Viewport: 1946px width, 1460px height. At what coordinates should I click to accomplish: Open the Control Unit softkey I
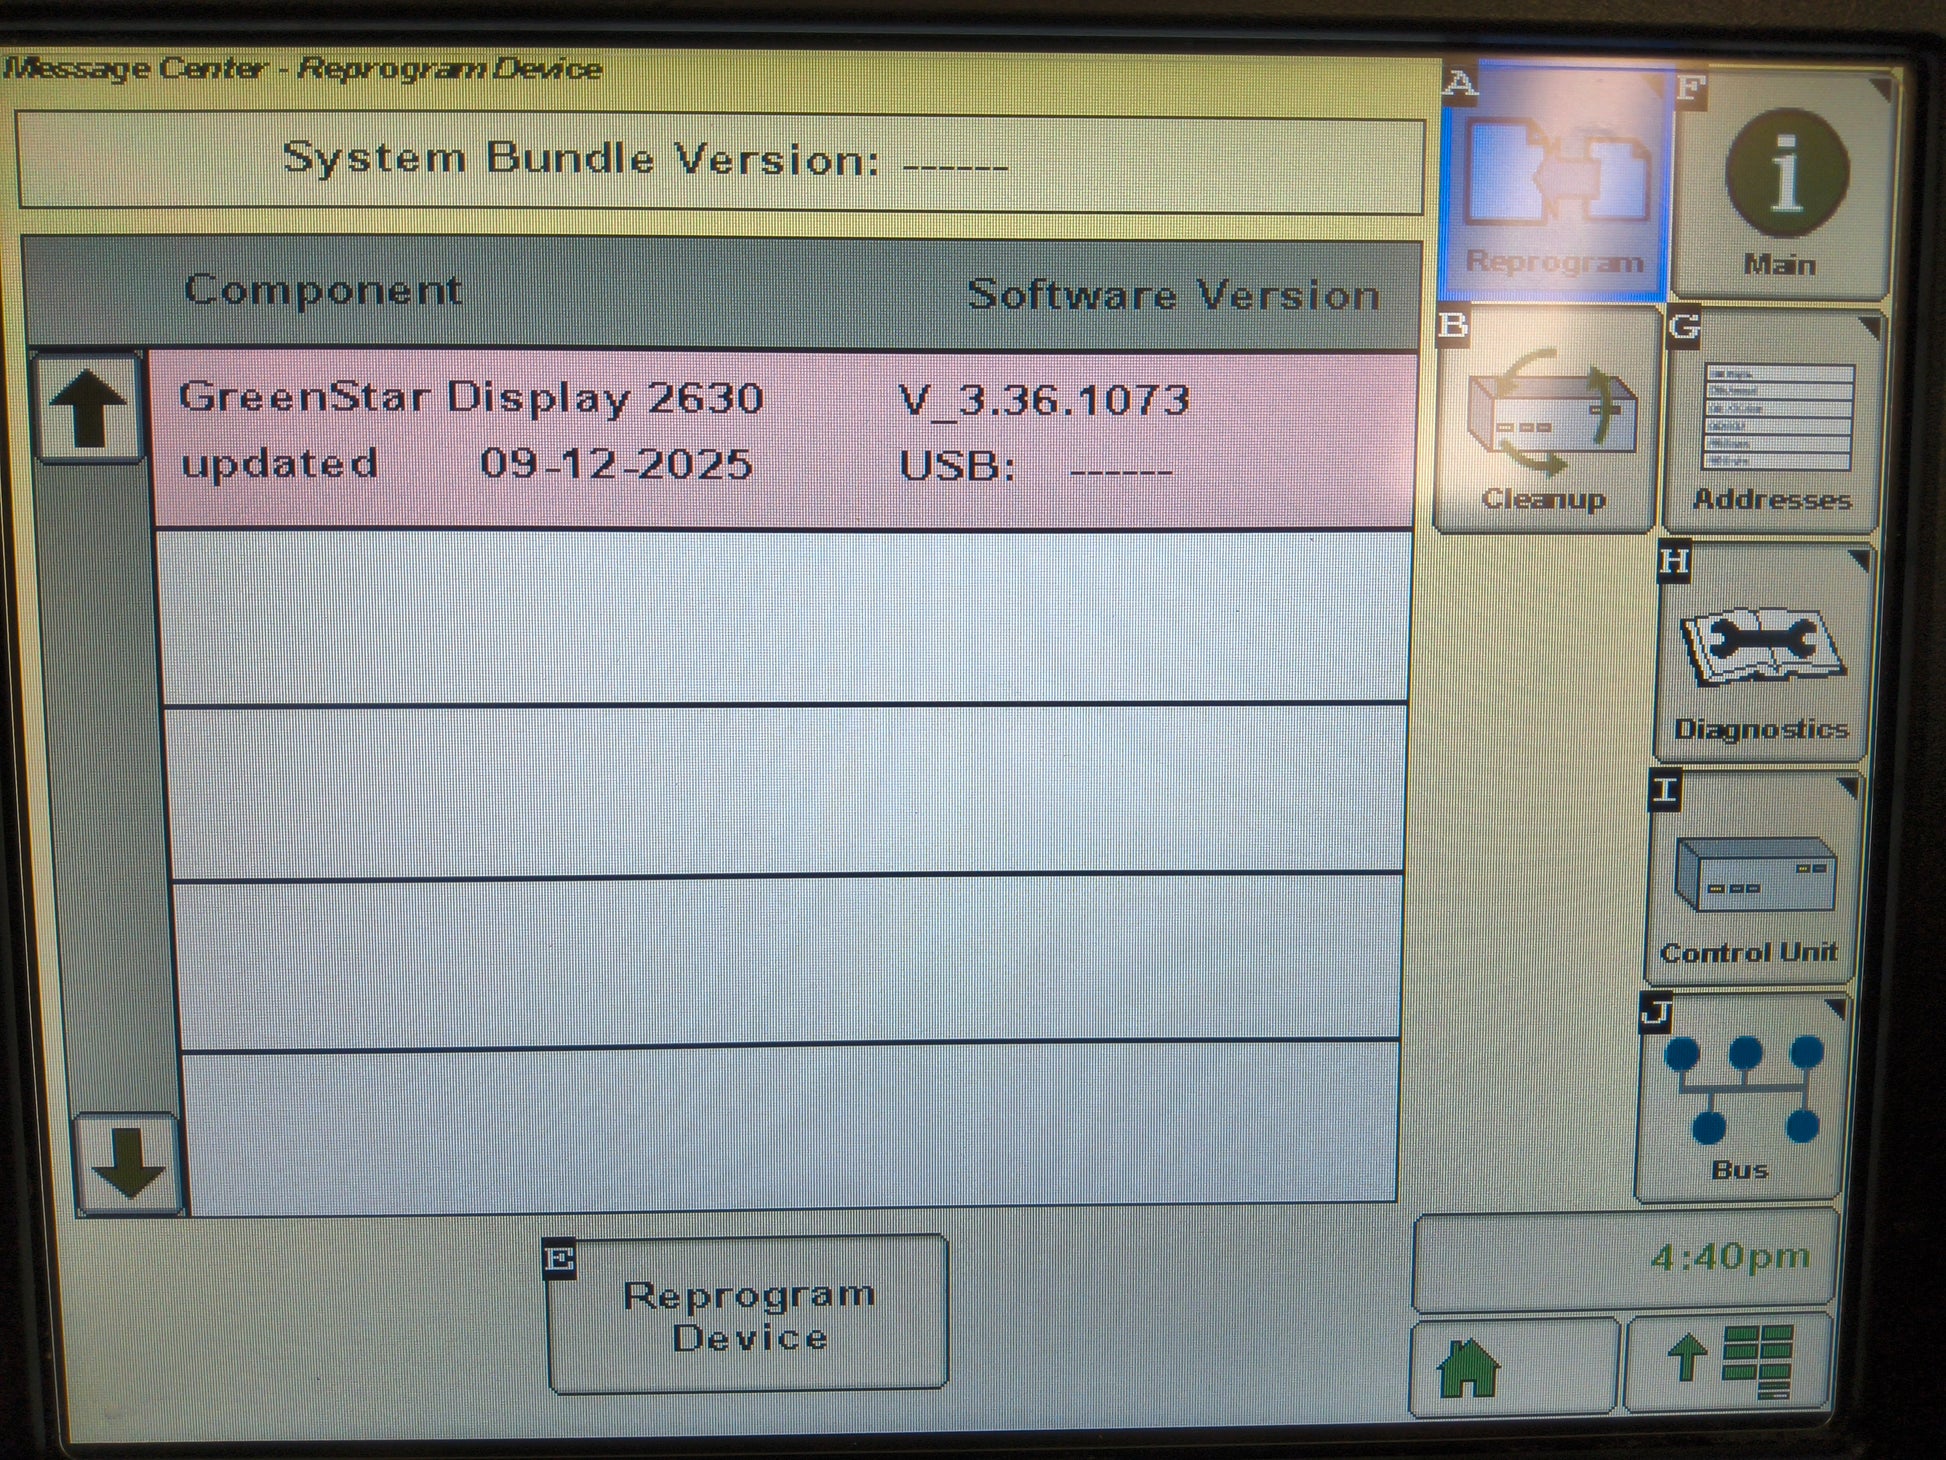point(1751,877)
